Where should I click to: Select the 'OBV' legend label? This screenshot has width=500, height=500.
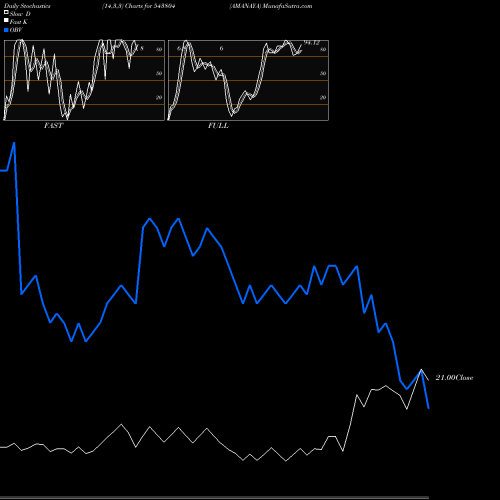[x=16, y=30]
